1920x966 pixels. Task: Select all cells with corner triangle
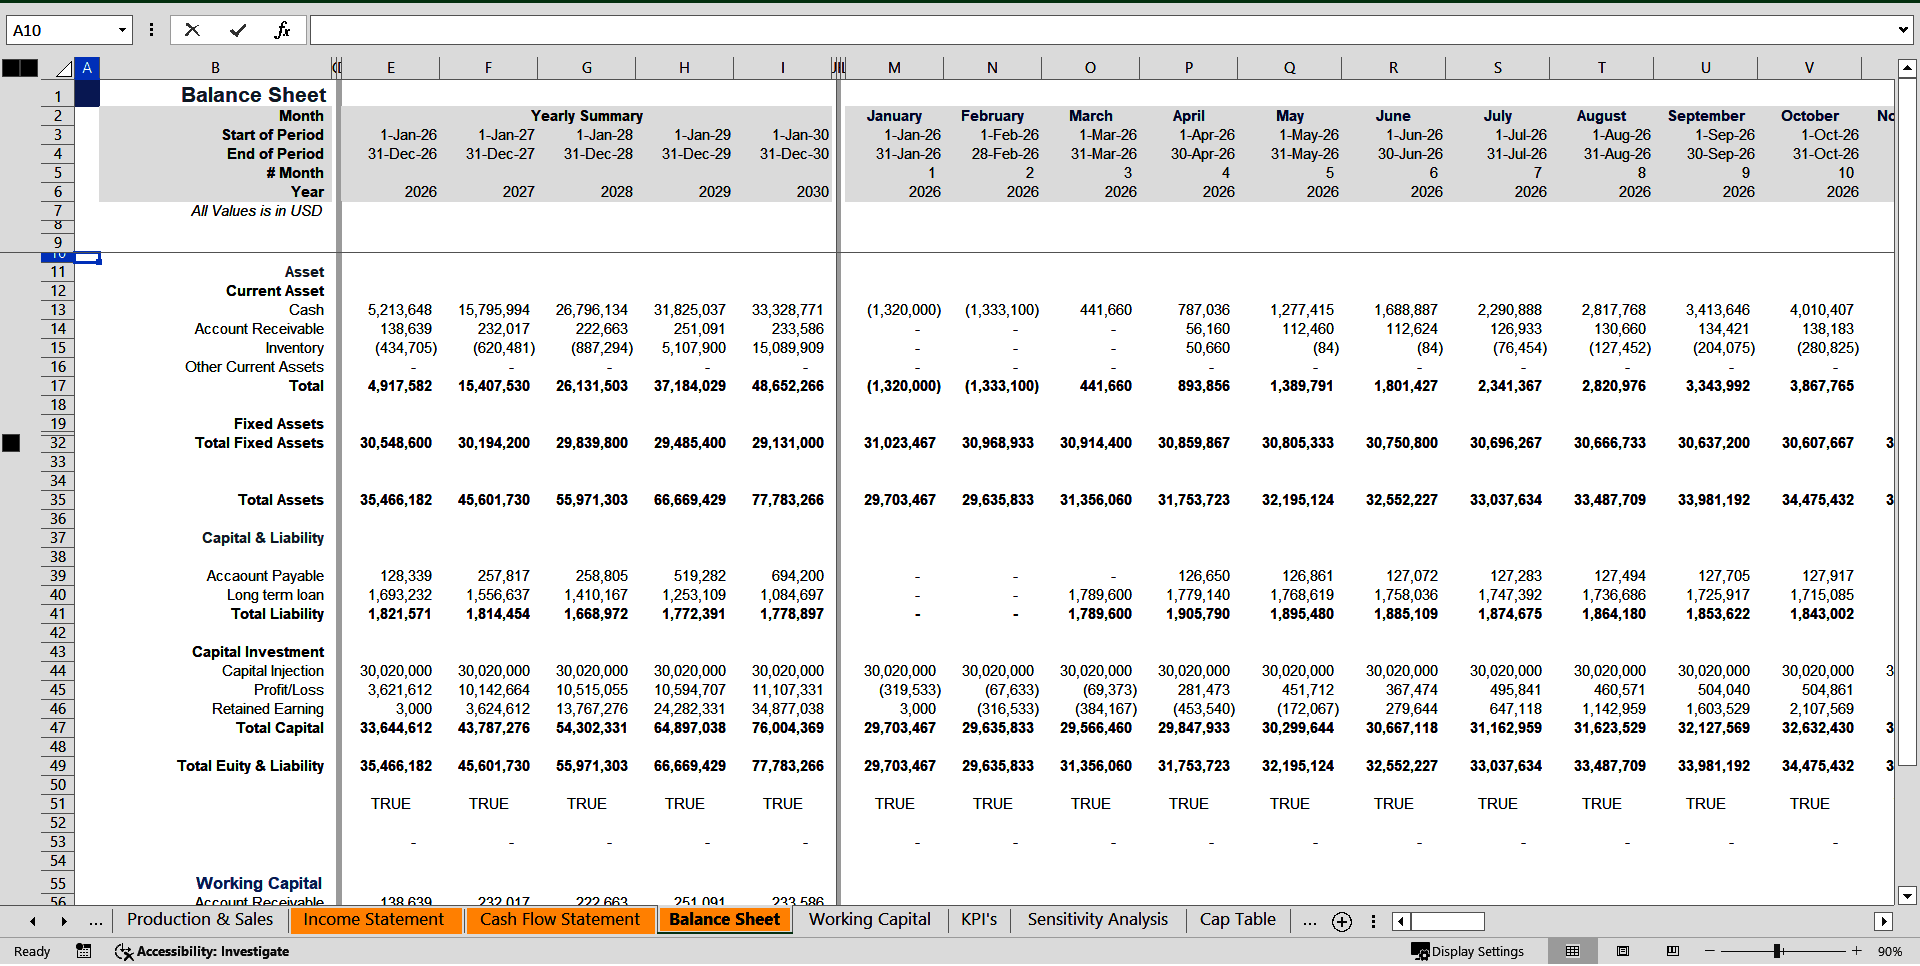[64, 69]
